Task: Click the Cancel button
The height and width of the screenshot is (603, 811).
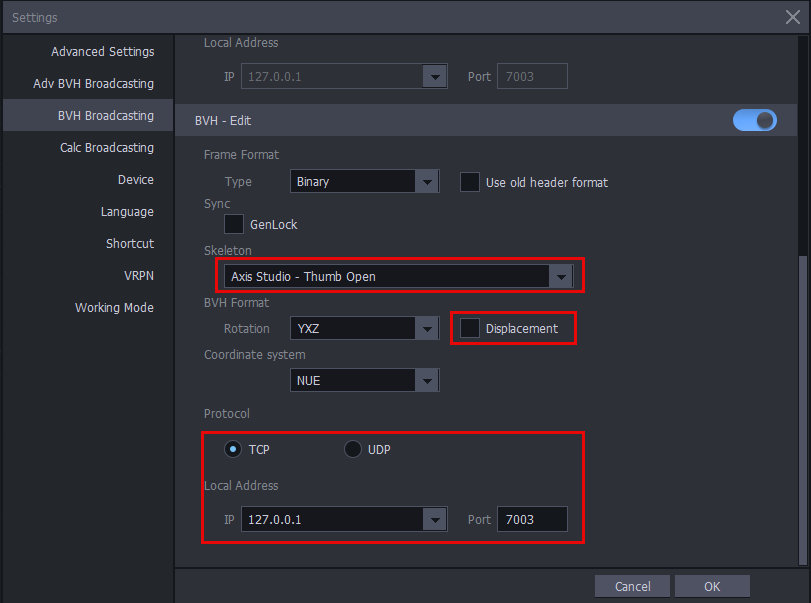Action: coord(632,586)
